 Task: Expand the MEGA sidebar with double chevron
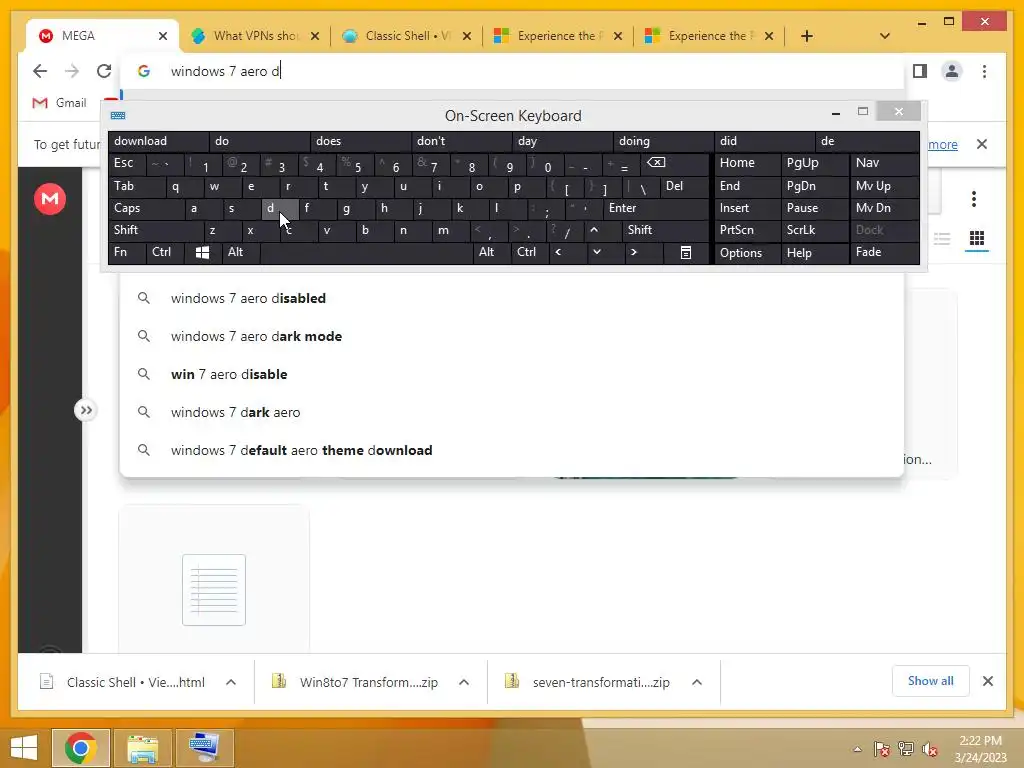click(86, 411)
